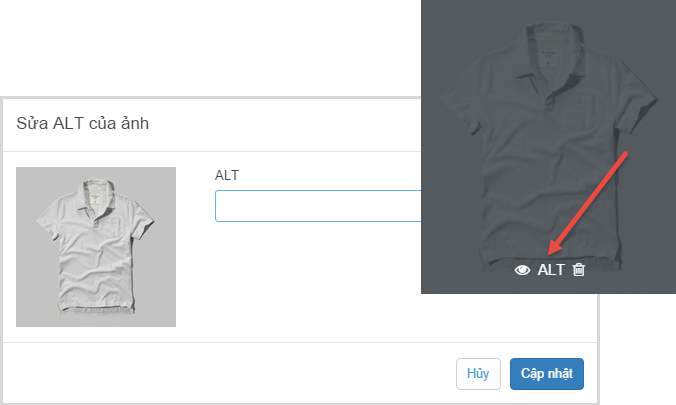
Task: Cancel the dialog with the Hủy button
Action: tap(478, 373)
